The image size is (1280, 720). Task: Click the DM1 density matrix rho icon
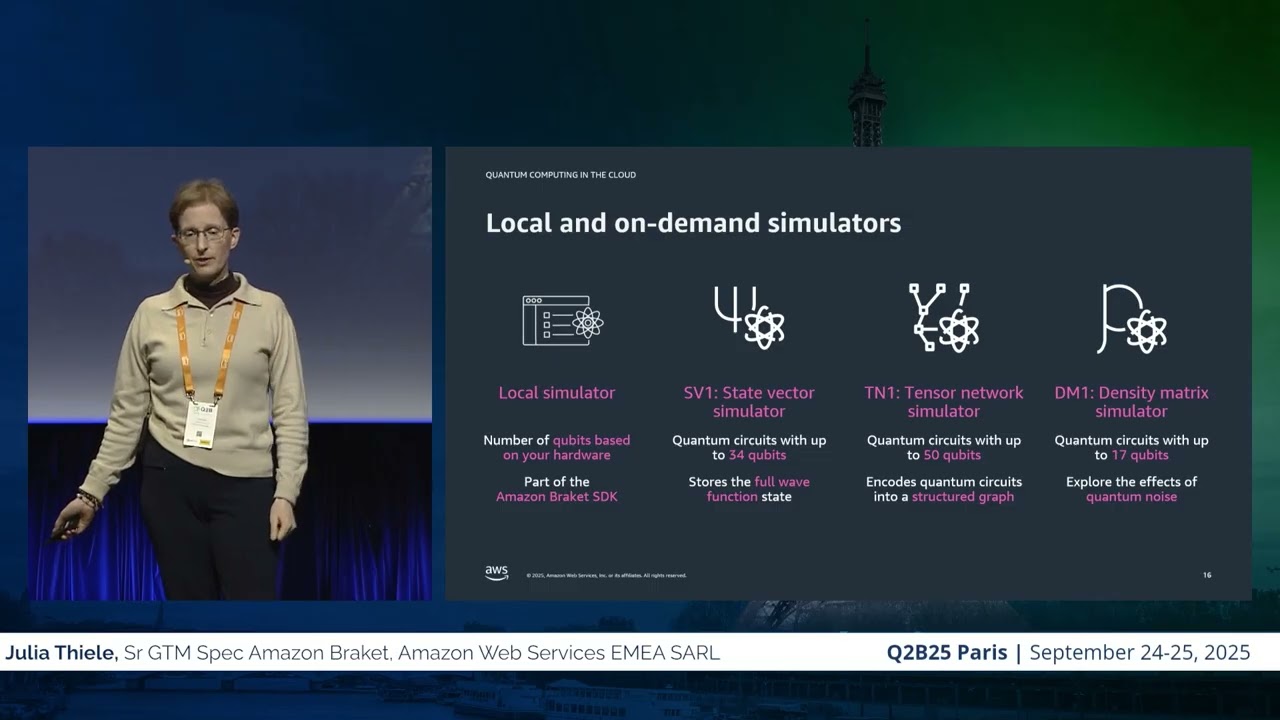(x=1132, y=319)
